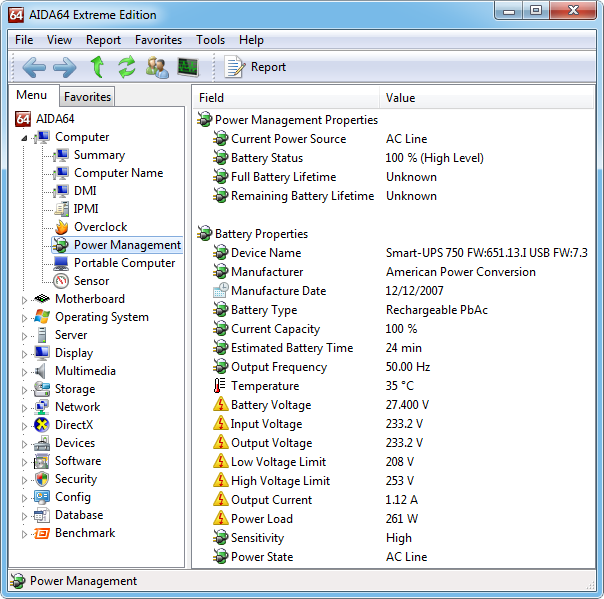Click AIDA64 title bar app icon
The width and height of the screenshot is (604, 599).
[16, 15]
